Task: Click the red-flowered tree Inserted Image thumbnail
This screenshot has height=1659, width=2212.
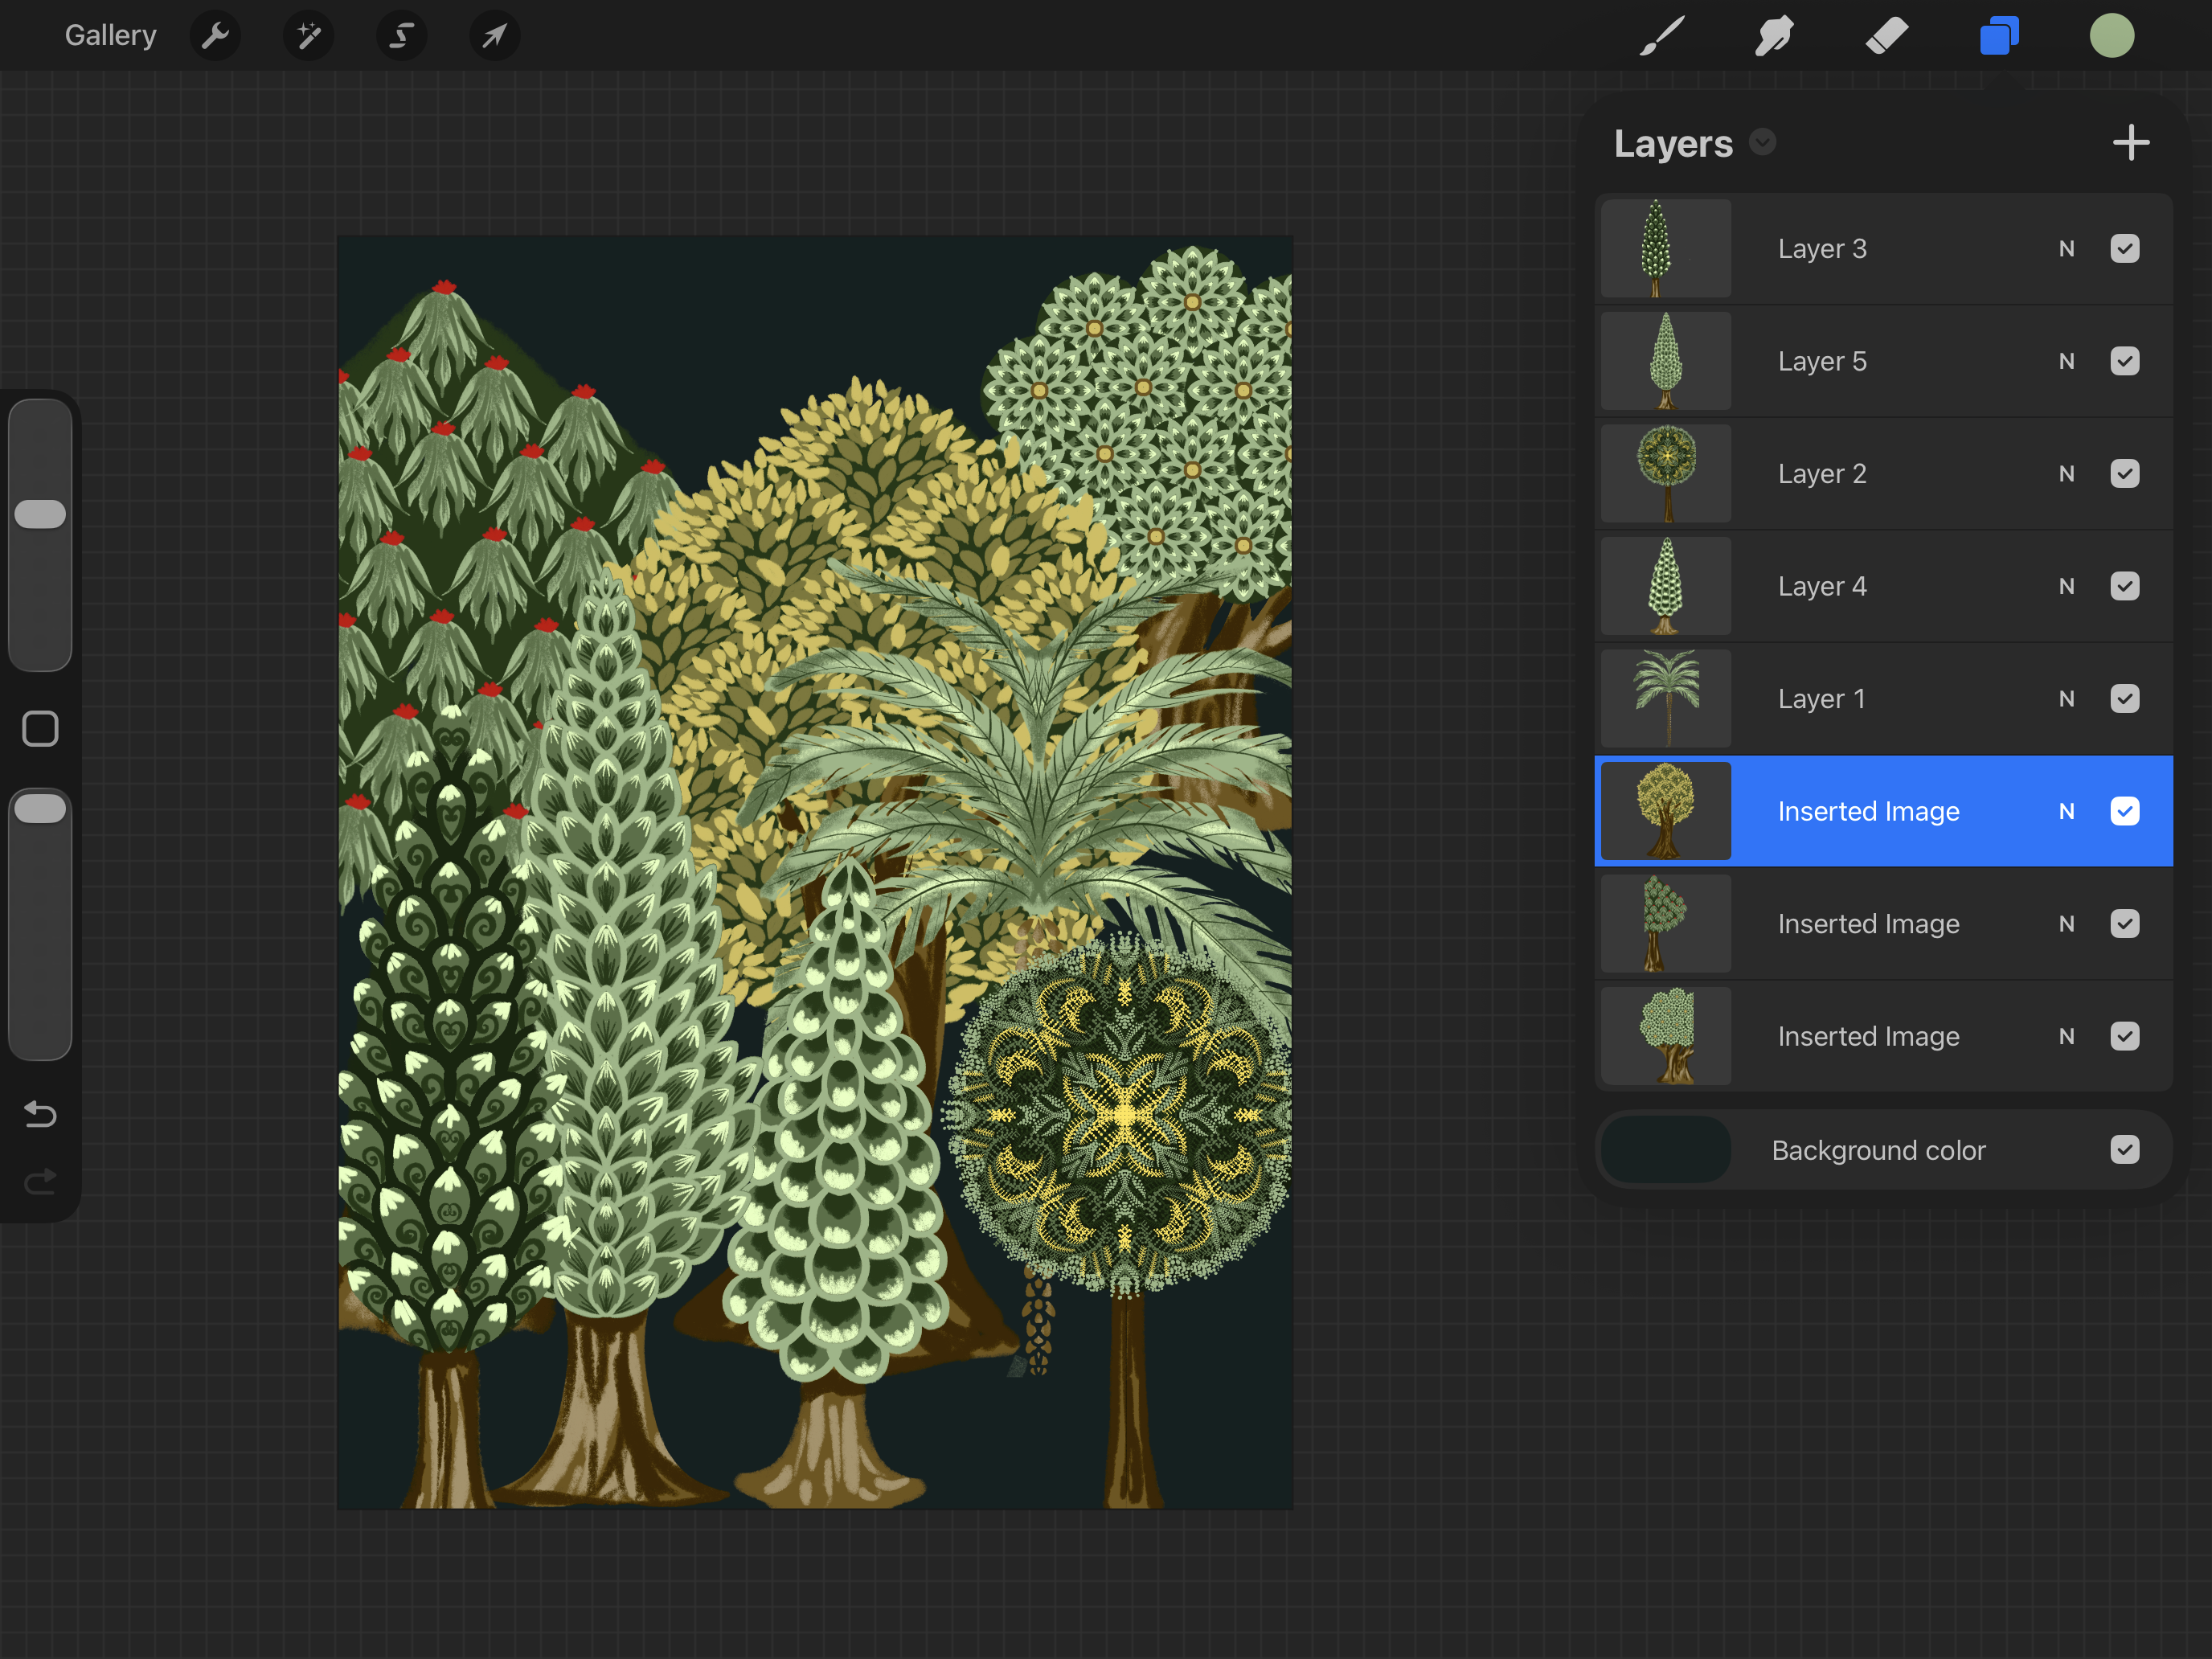Action: pos(1666,923)
